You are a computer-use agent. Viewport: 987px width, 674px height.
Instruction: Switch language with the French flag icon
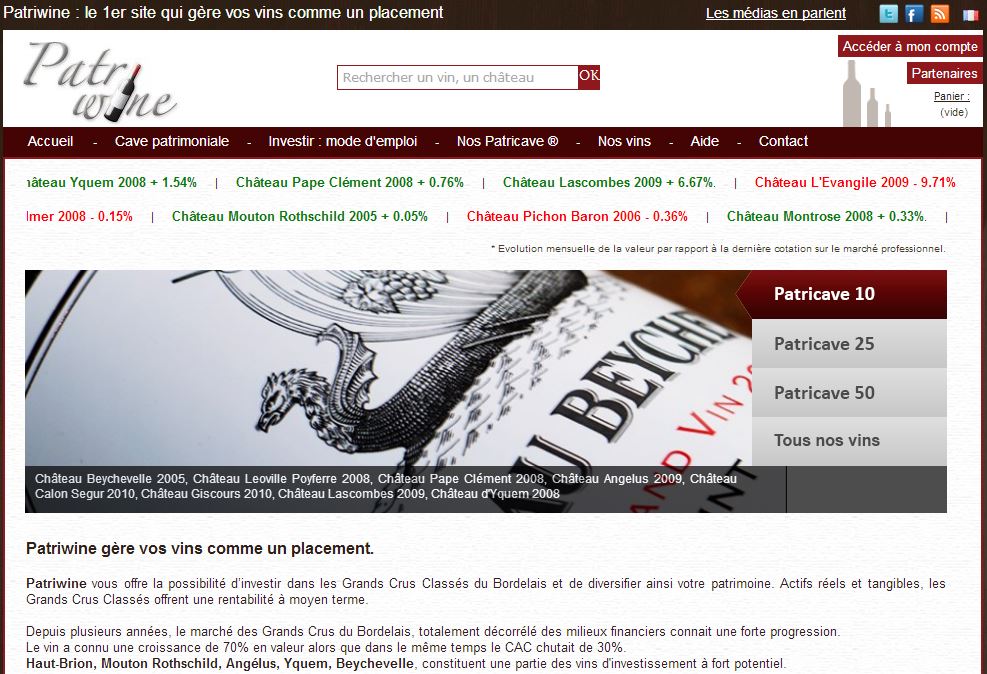click(x=969, y=15)
